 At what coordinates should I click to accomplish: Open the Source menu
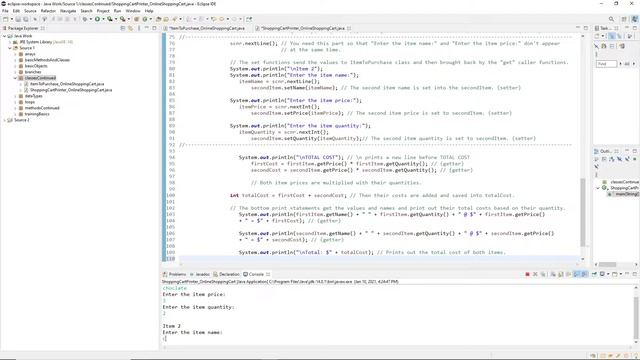[30, 11]
